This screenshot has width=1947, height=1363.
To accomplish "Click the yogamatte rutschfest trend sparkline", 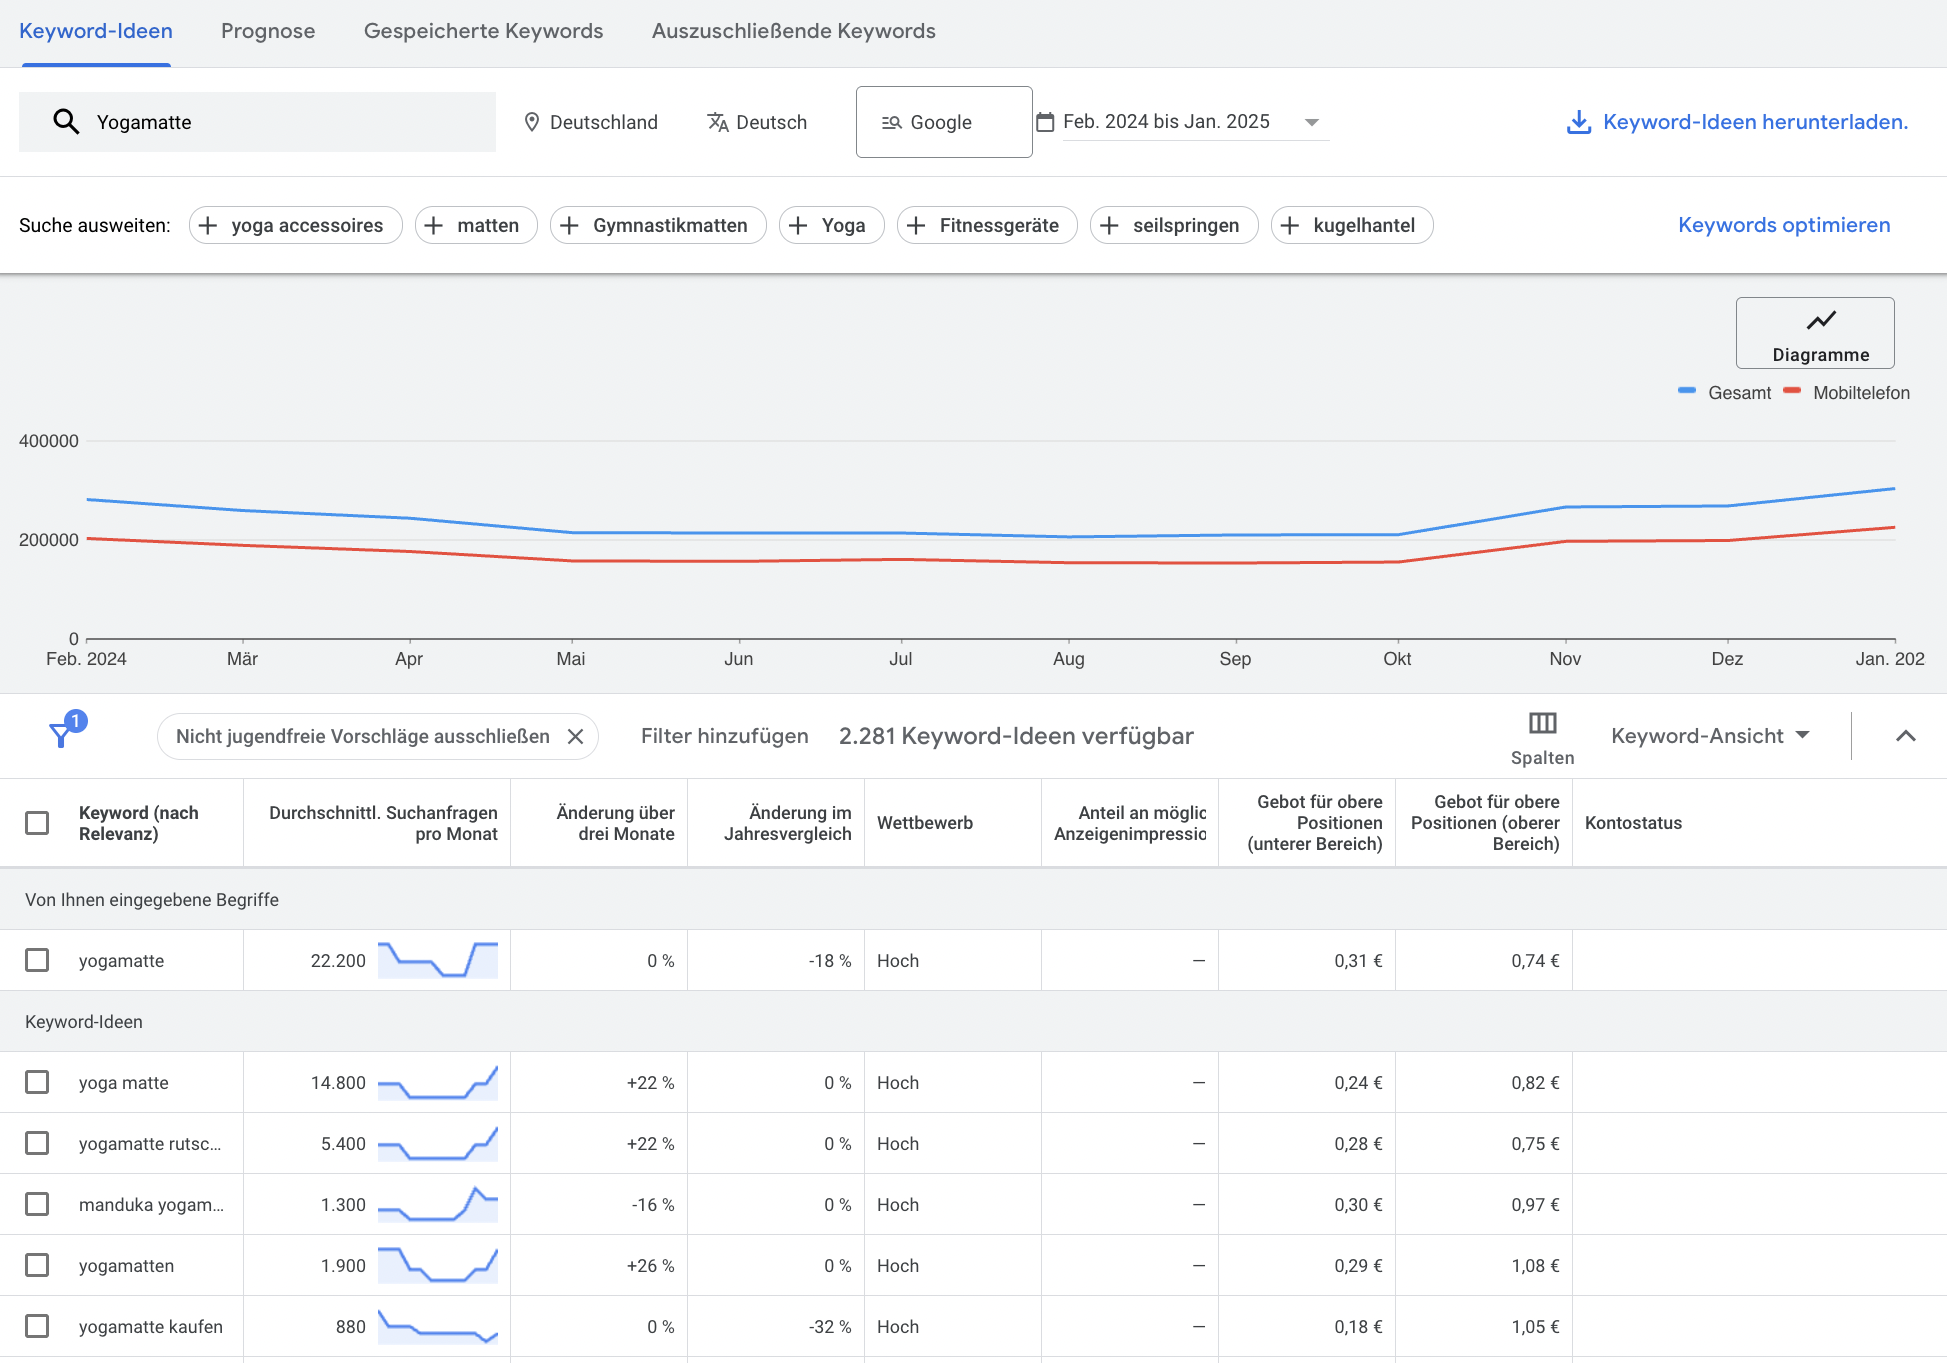I will pos(438,1143).
